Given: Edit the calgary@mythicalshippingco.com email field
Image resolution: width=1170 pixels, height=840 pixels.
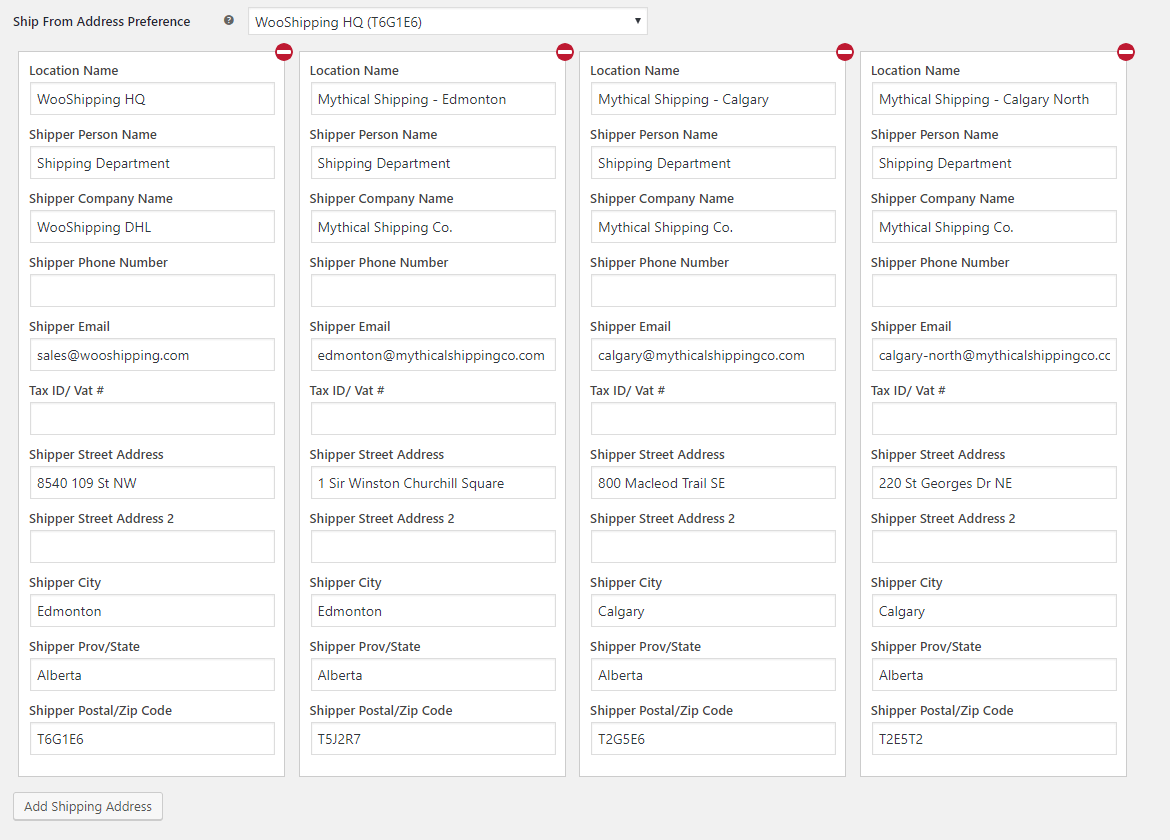Looking at the screenshot, I should (713, 355).
